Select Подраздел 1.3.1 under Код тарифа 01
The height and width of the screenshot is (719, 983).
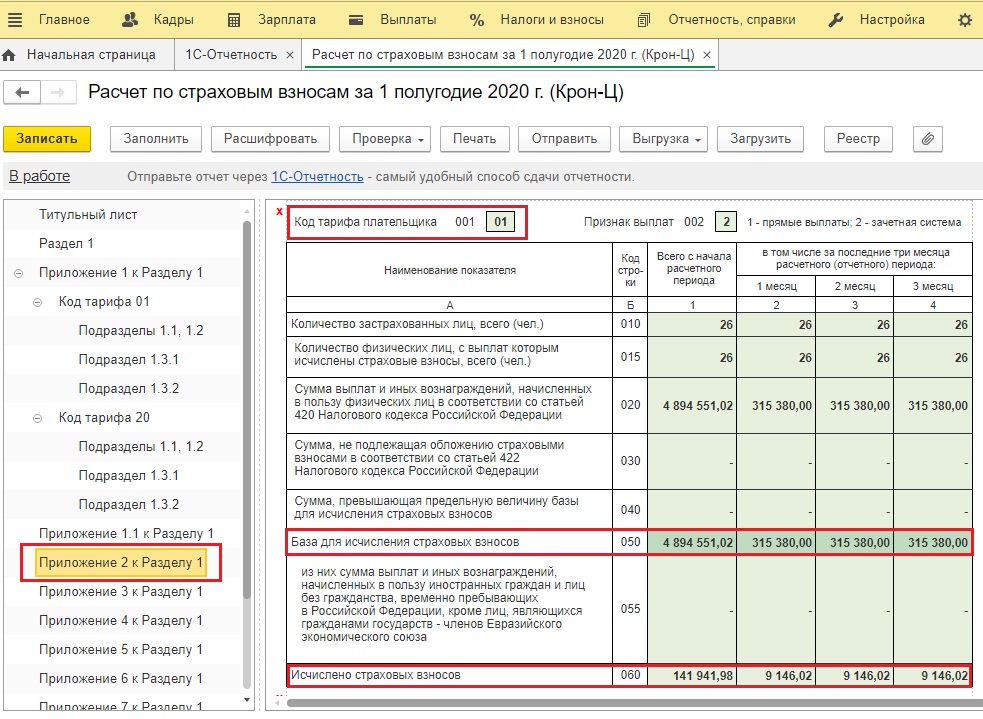pos(129,359)
